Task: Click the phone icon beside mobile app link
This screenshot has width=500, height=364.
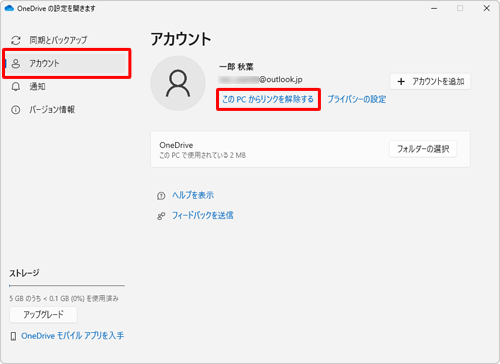Action: point(13,336)
